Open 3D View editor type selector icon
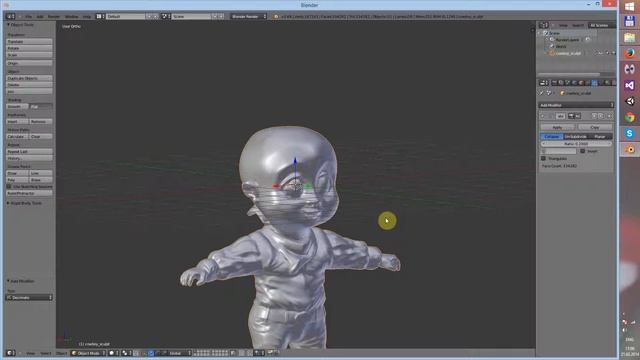The image size is (640, 360). tap(10, 353)
